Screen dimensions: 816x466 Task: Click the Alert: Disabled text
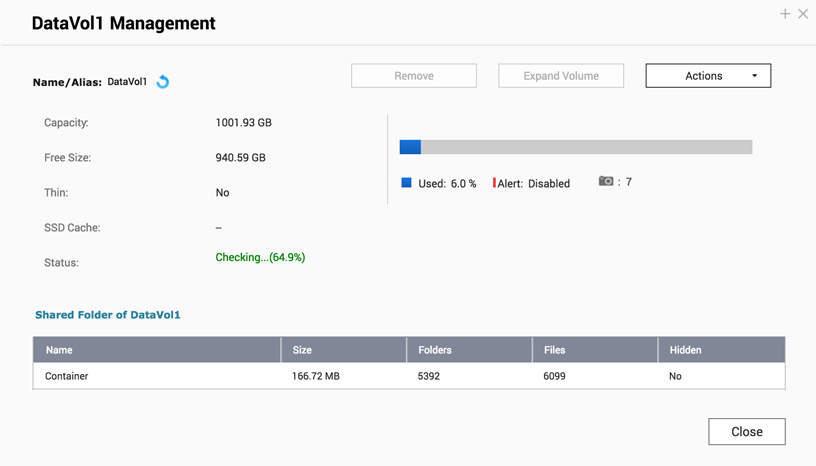(533, 183)
